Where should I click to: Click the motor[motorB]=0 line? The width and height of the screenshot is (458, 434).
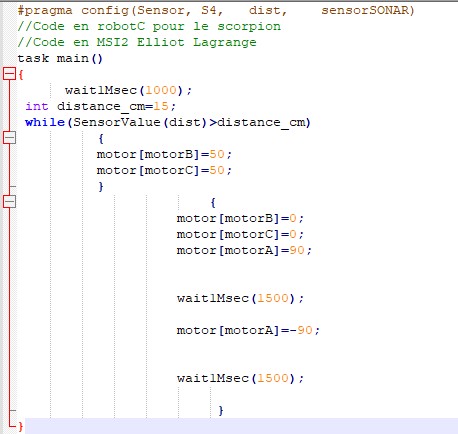pos(240,218)
